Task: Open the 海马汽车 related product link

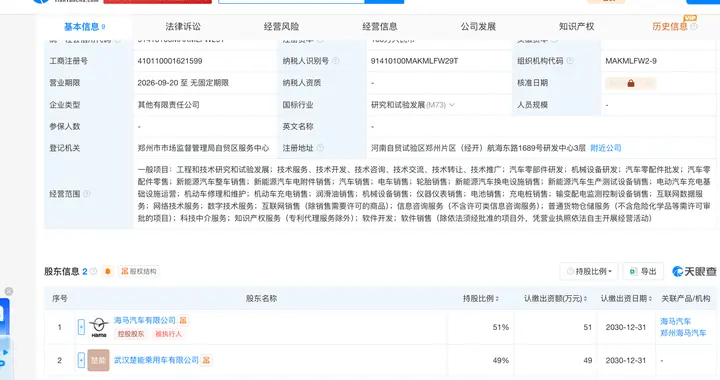Action: pos(675,321)
